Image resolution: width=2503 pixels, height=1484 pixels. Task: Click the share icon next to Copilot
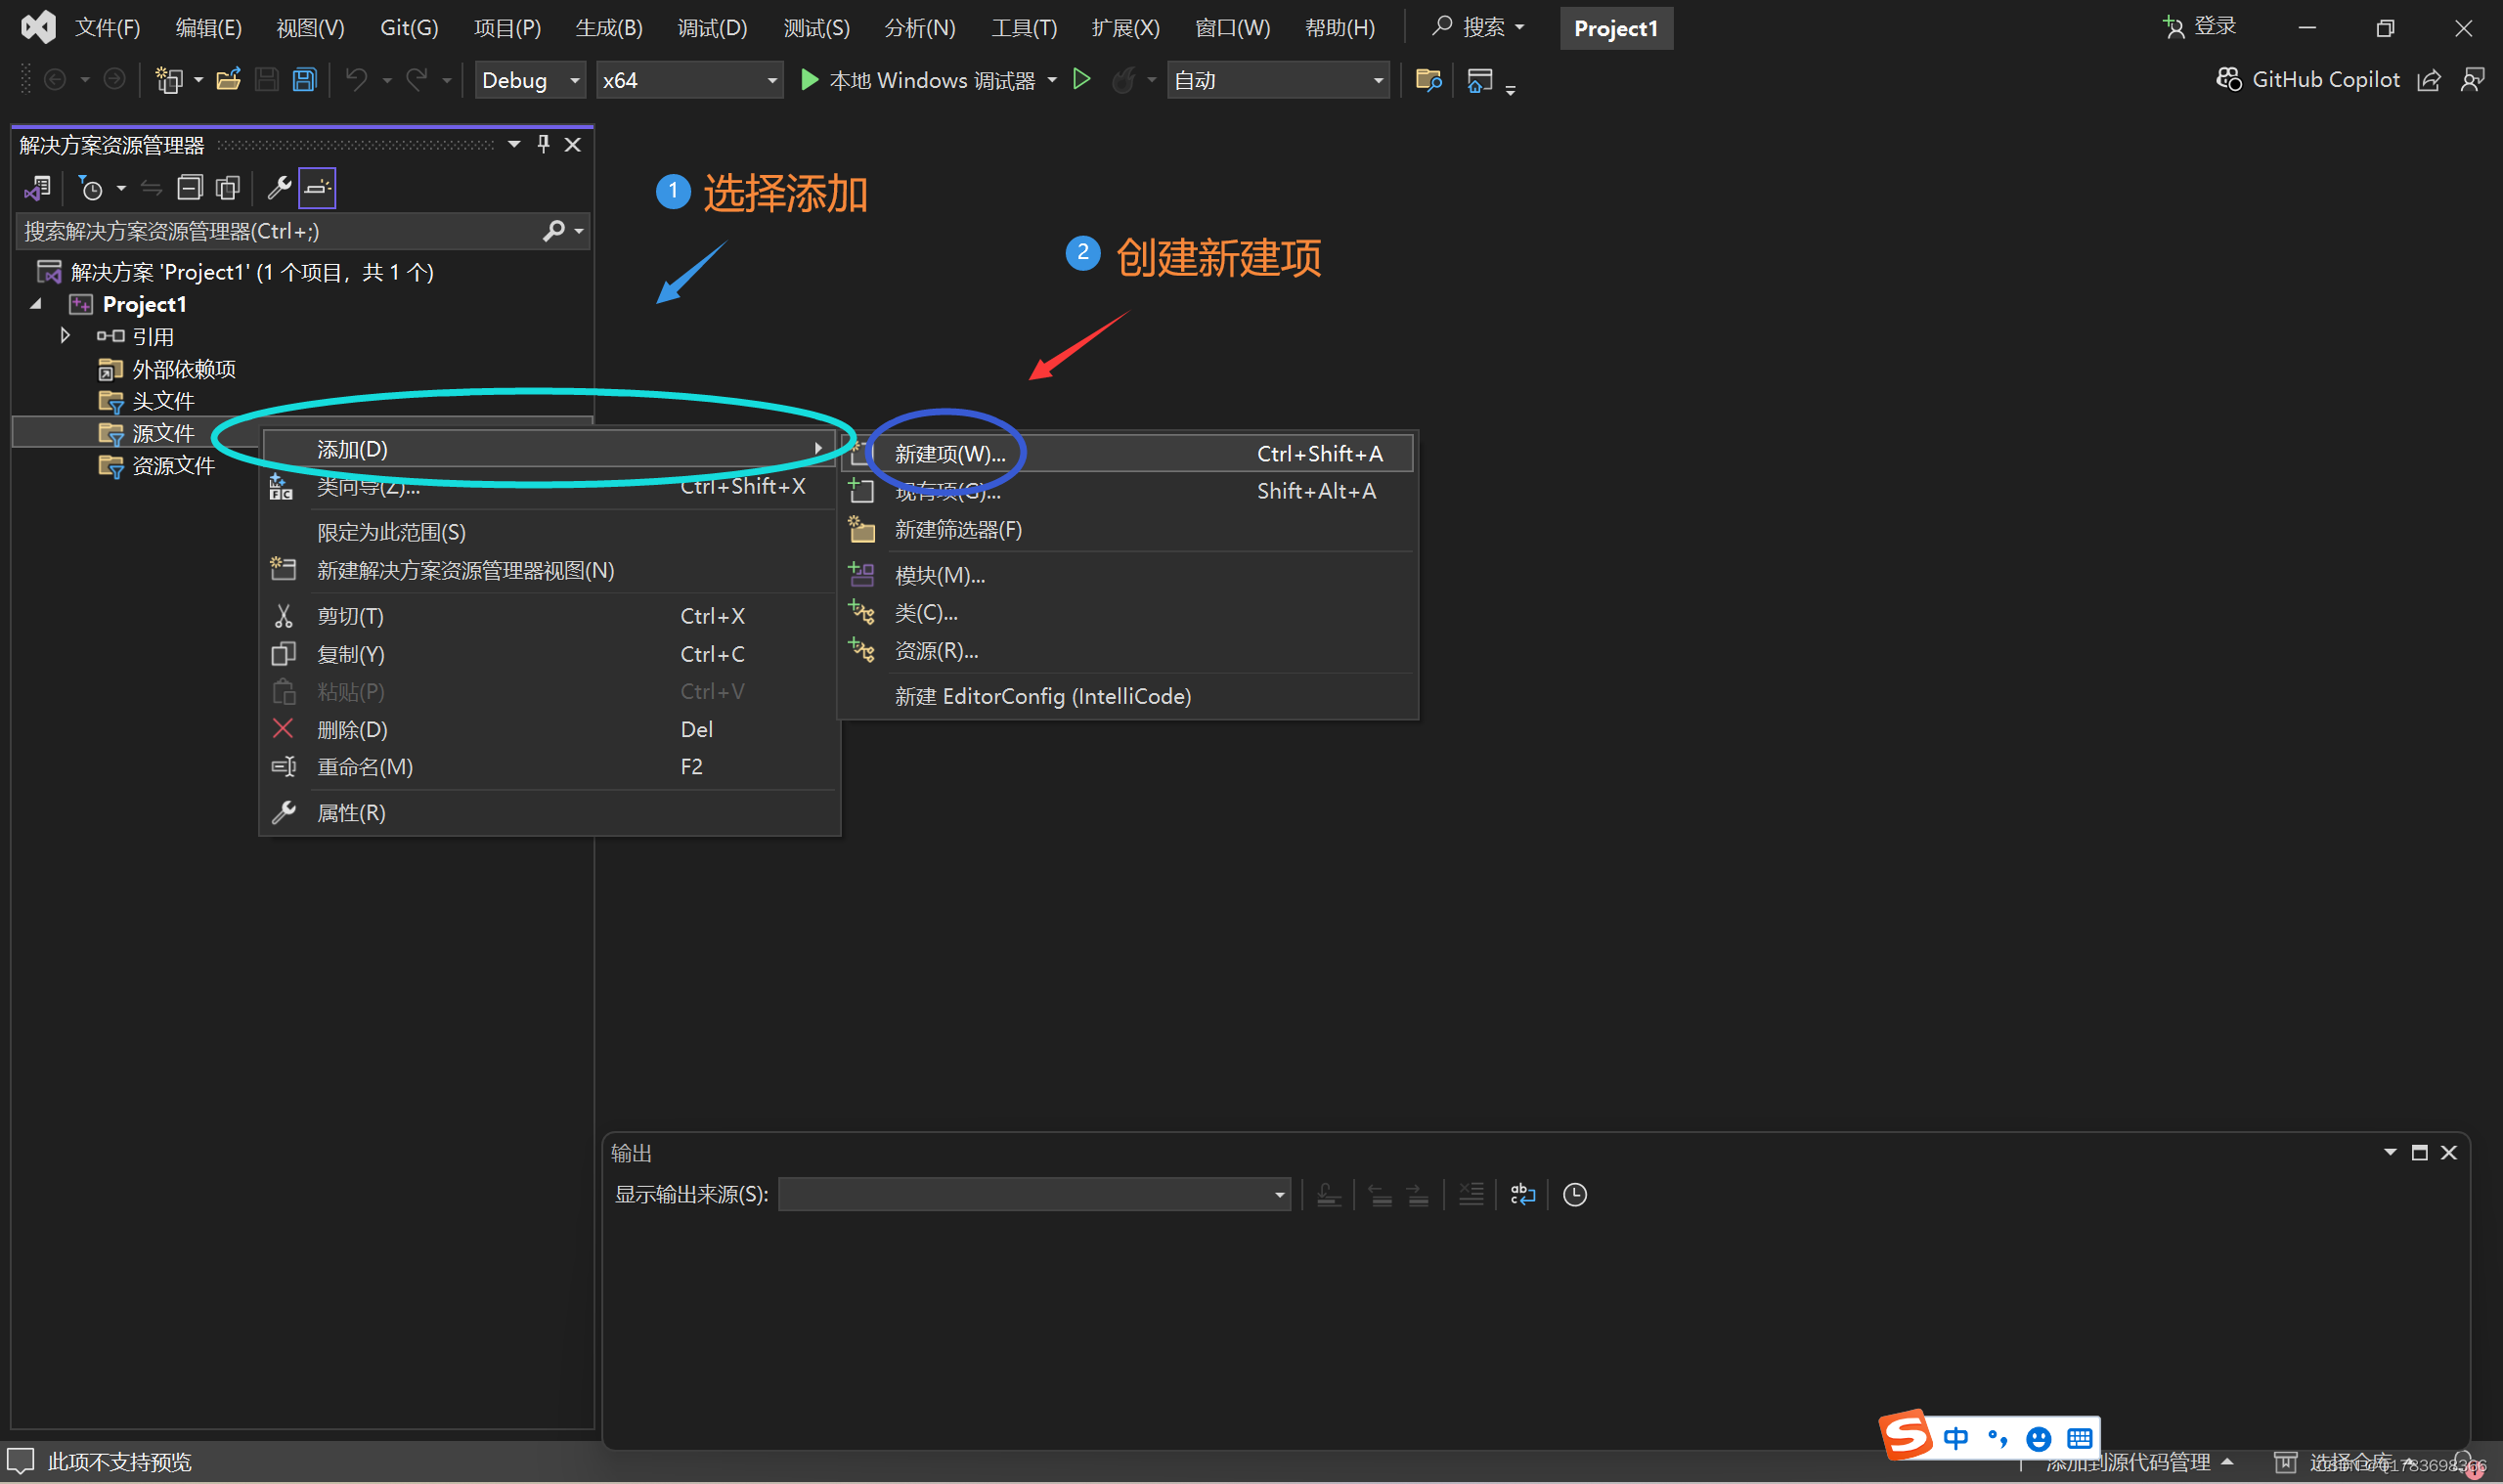(2429, 80)
